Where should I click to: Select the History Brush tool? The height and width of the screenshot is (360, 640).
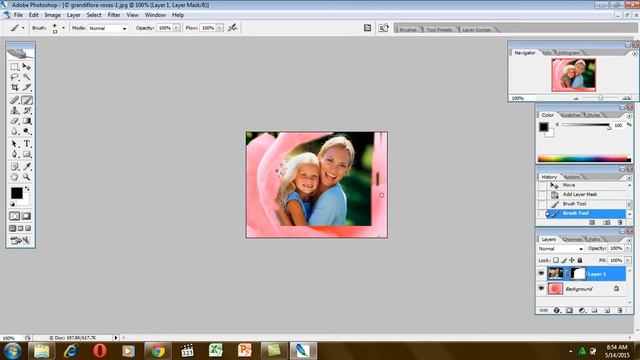click(27, 111)
